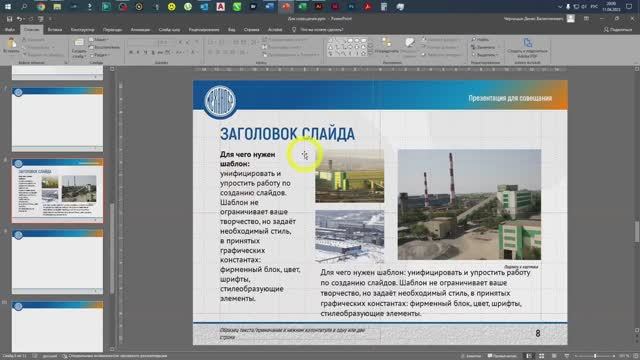Expand the Section dropdown in the Slides group
The height and width of the screenshot is (360, 640).
point(99,55)
